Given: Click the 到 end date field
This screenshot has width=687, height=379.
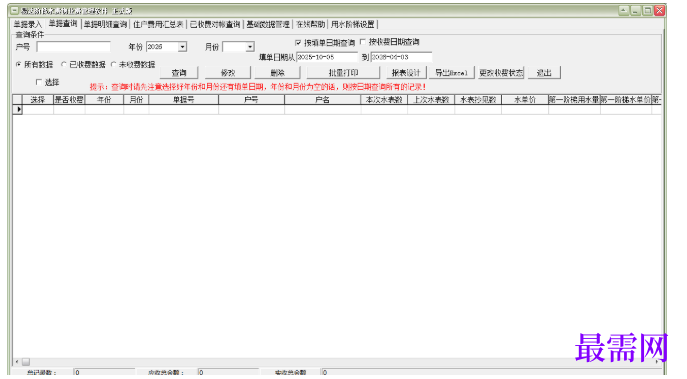Looking at the screenshot, I should point(401,57).
